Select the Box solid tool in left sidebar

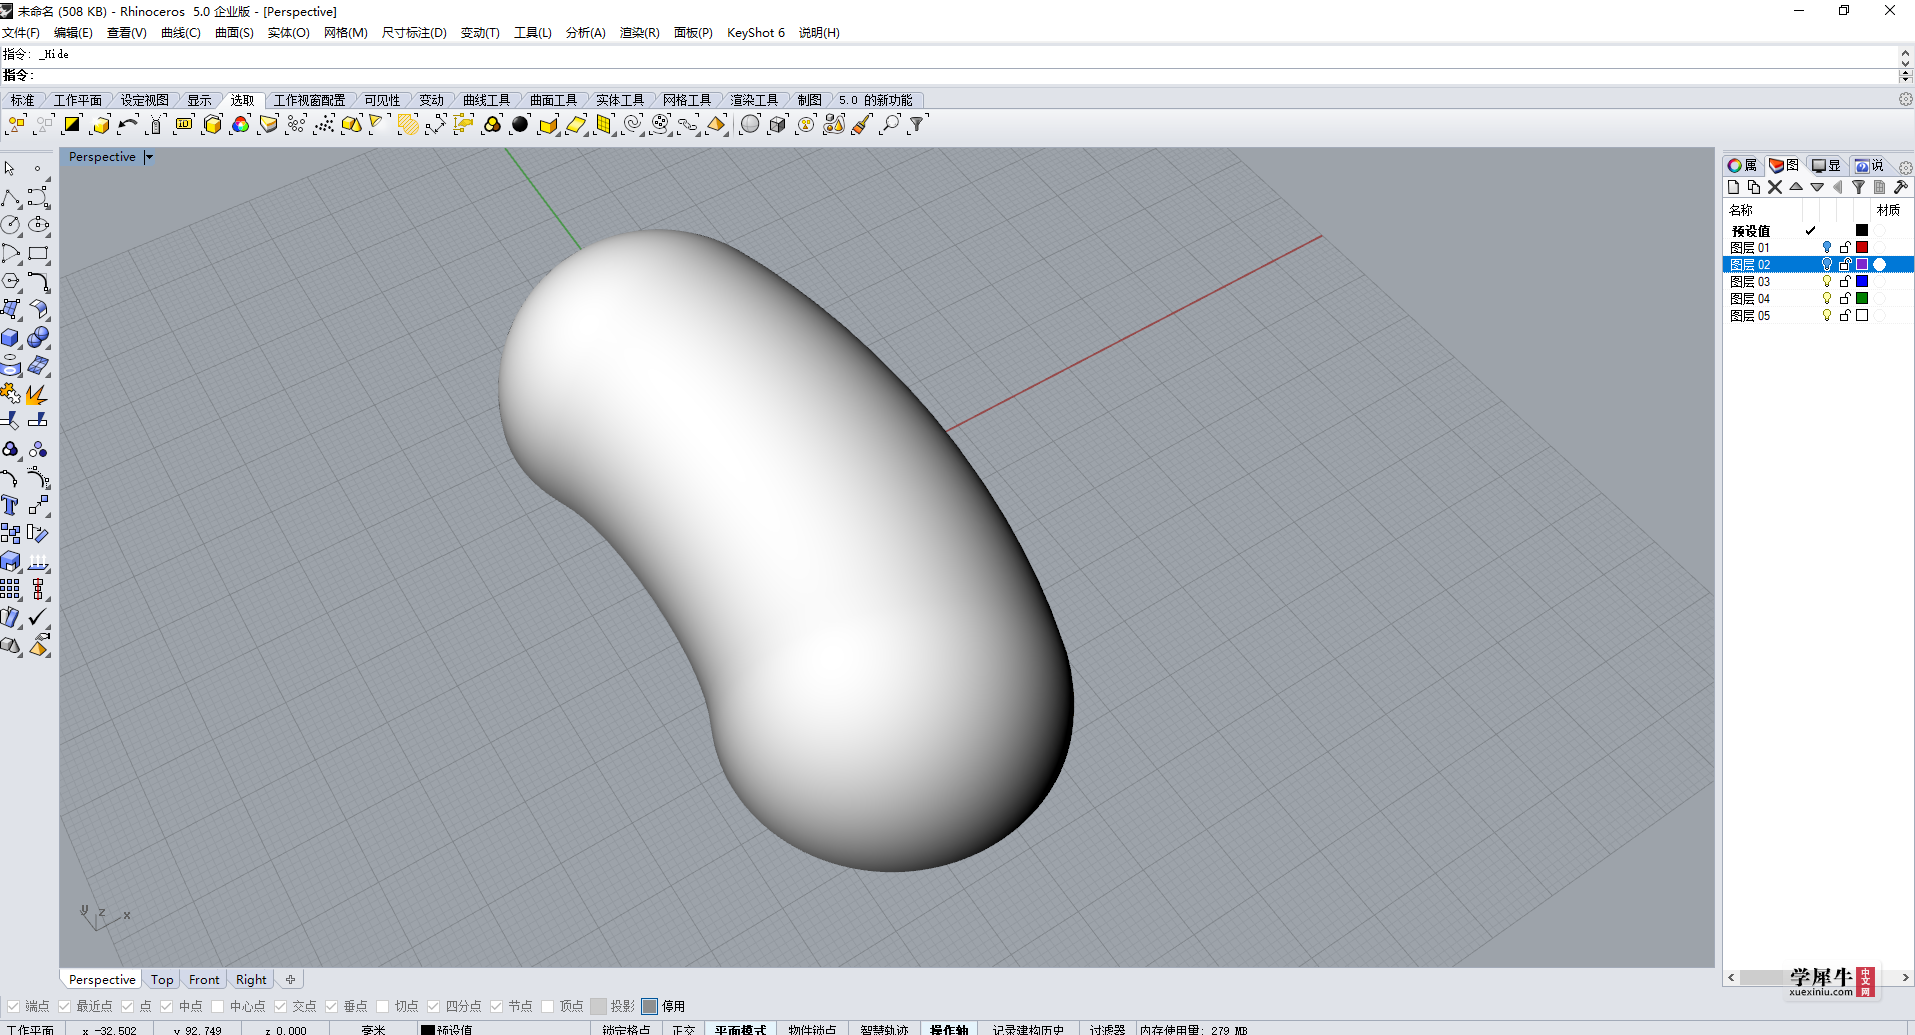[11, 338]
